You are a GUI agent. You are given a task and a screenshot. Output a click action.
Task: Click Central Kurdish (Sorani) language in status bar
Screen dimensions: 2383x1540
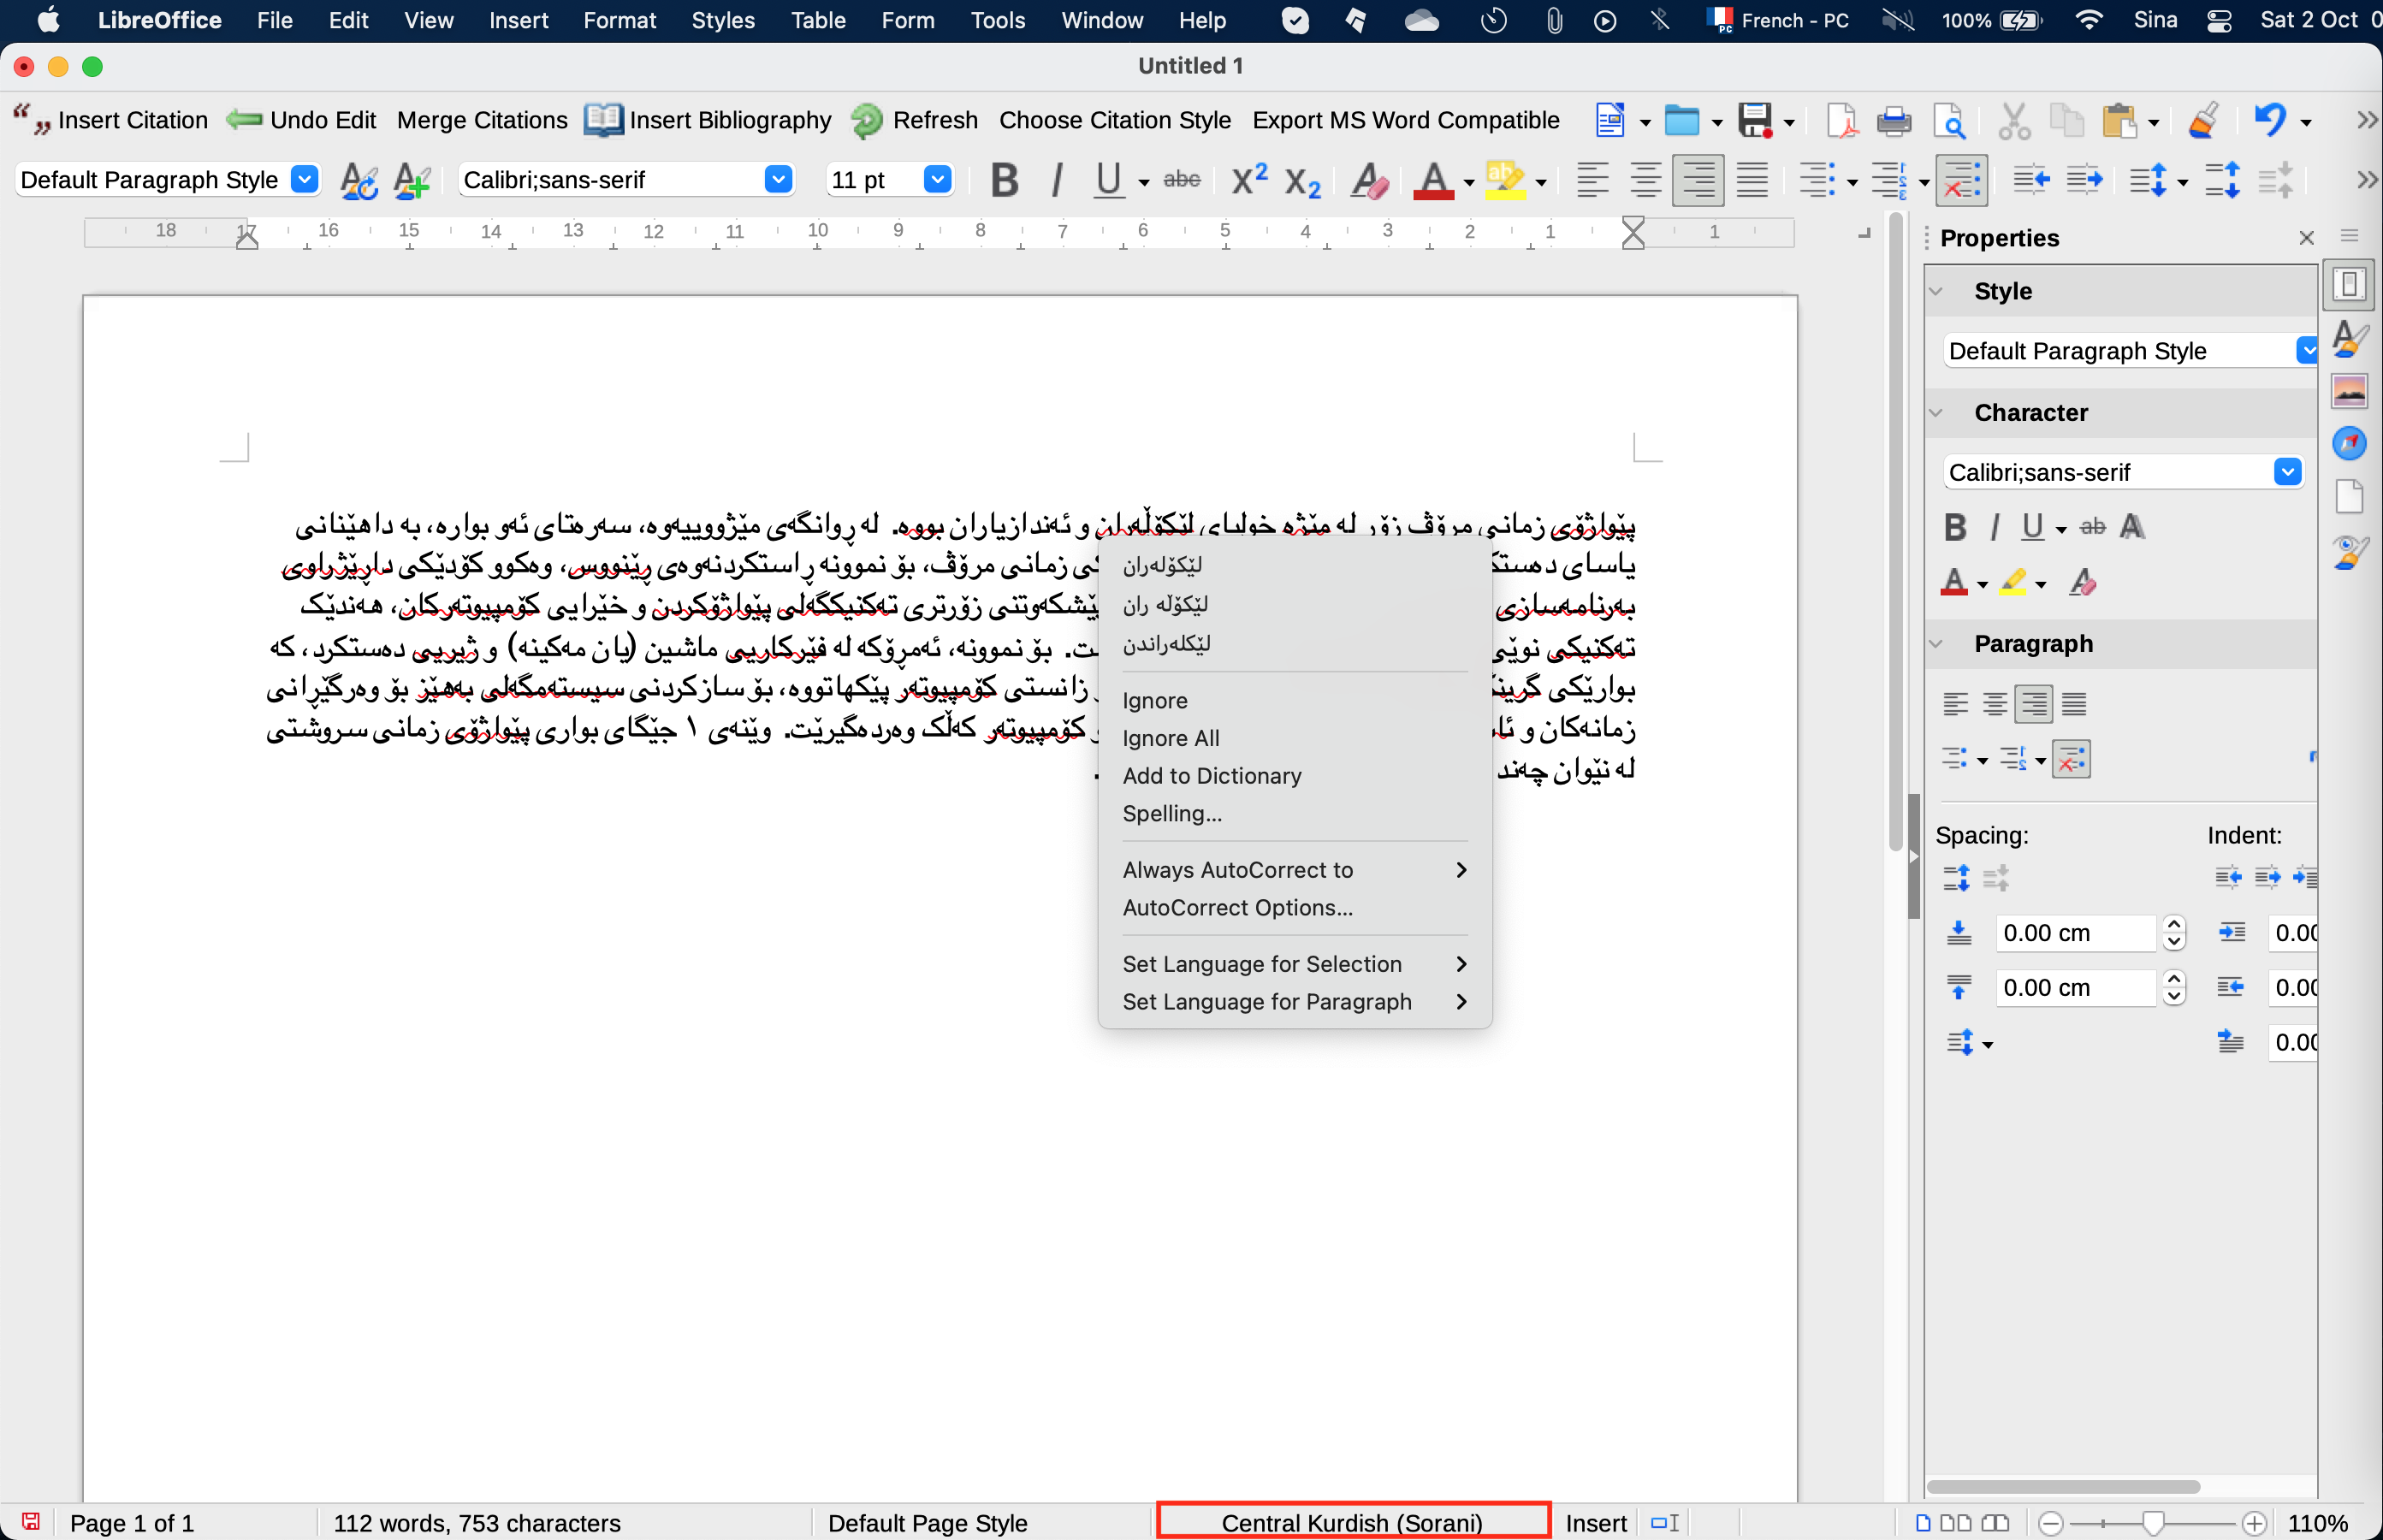point(1351,1523)
